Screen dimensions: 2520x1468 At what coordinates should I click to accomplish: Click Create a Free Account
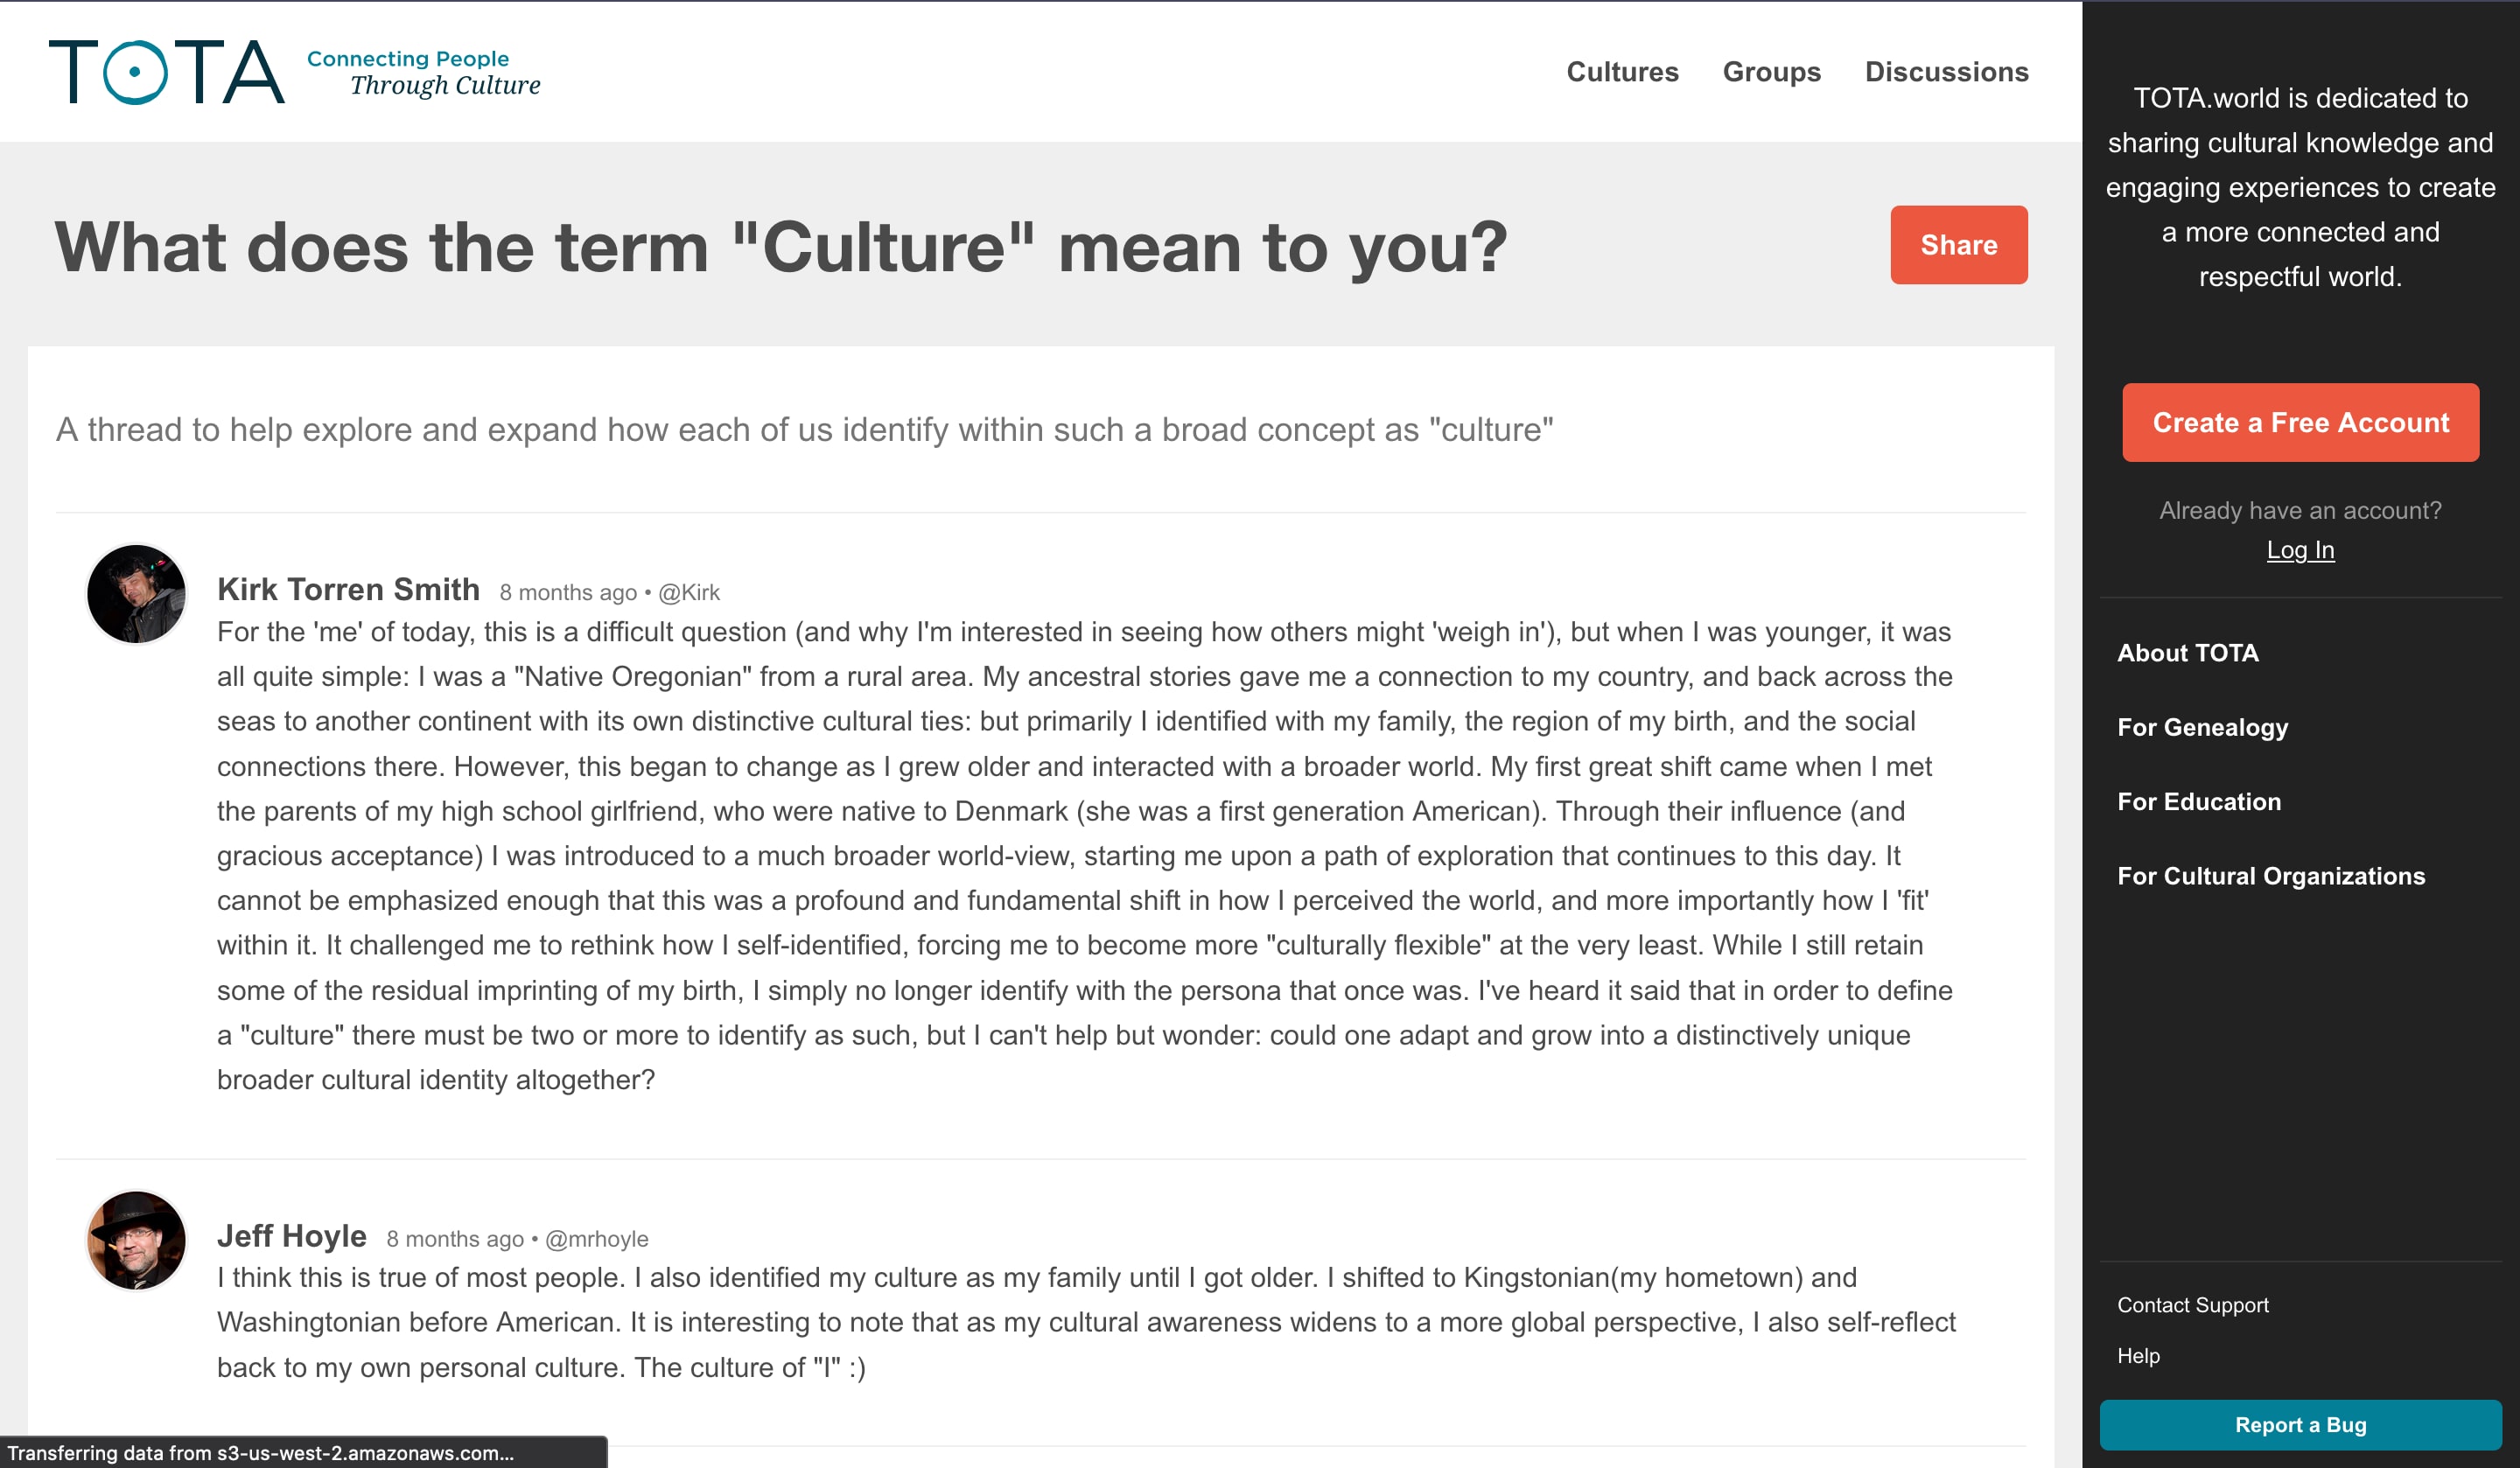point(2300,422)
